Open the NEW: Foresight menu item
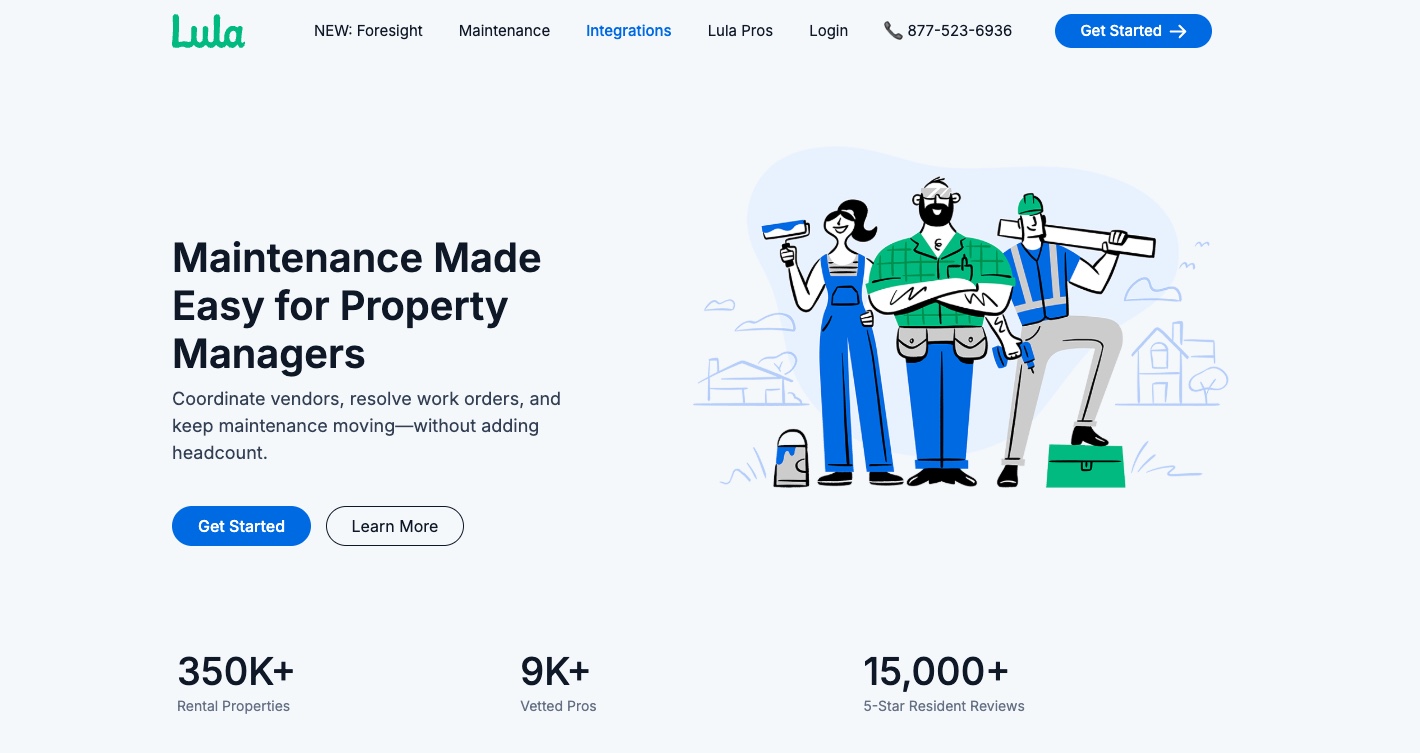 368,31
